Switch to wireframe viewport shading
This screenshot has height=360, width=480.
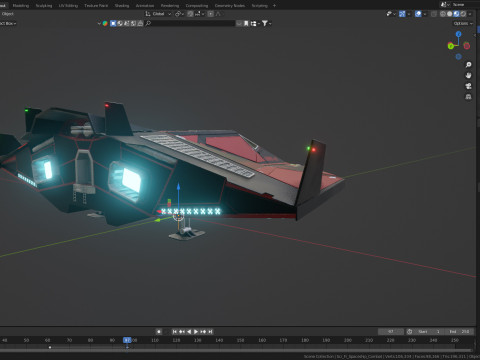tap(443, 14)
